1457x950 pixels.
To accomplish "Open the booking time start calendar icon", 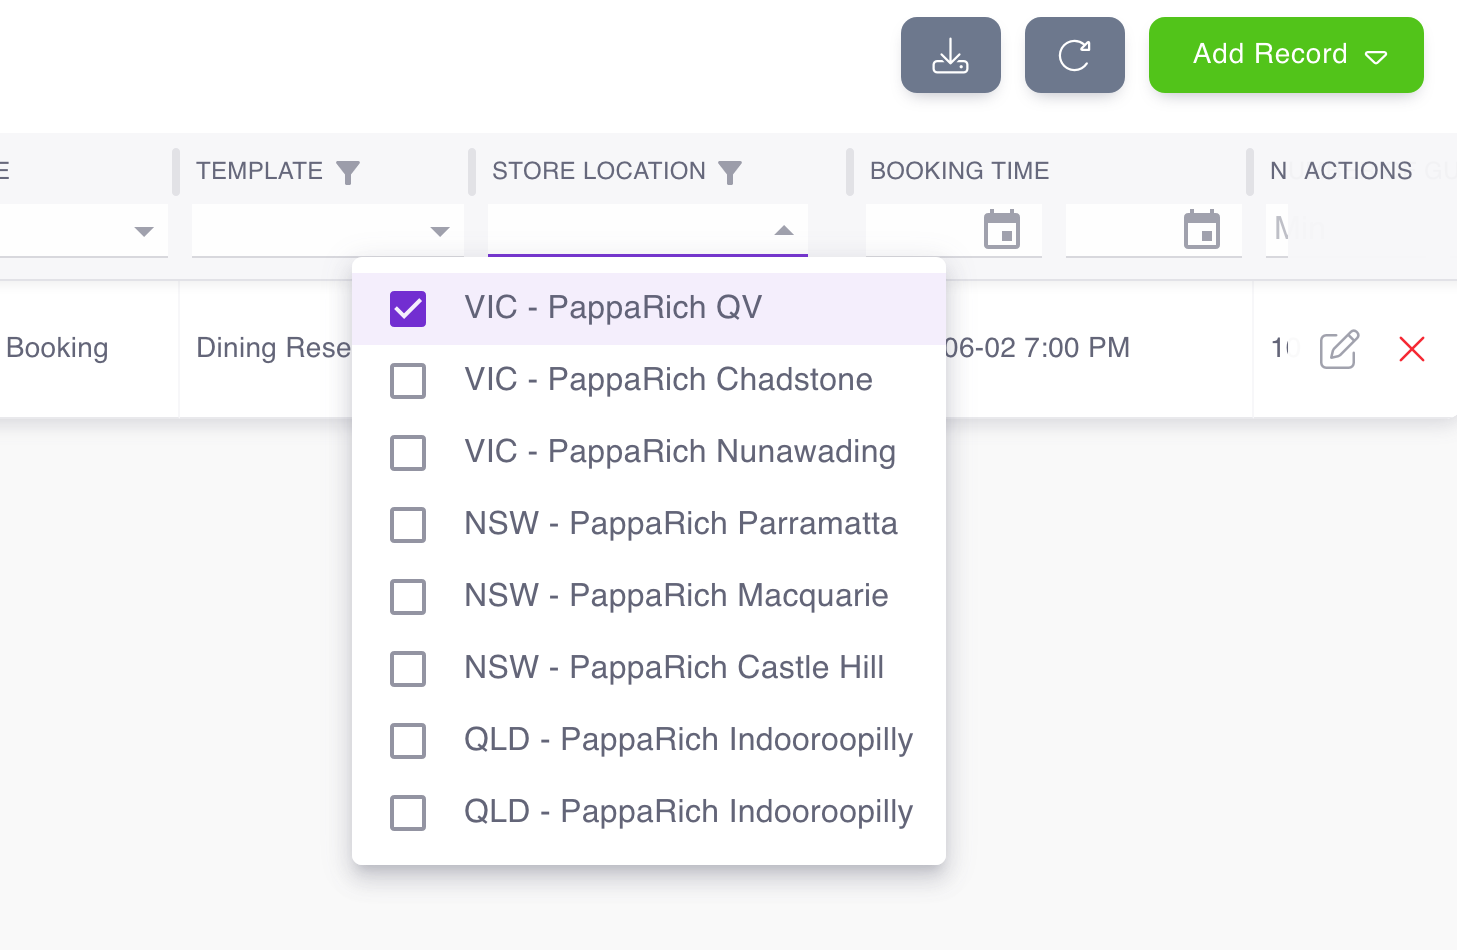I will (1001, 230).
